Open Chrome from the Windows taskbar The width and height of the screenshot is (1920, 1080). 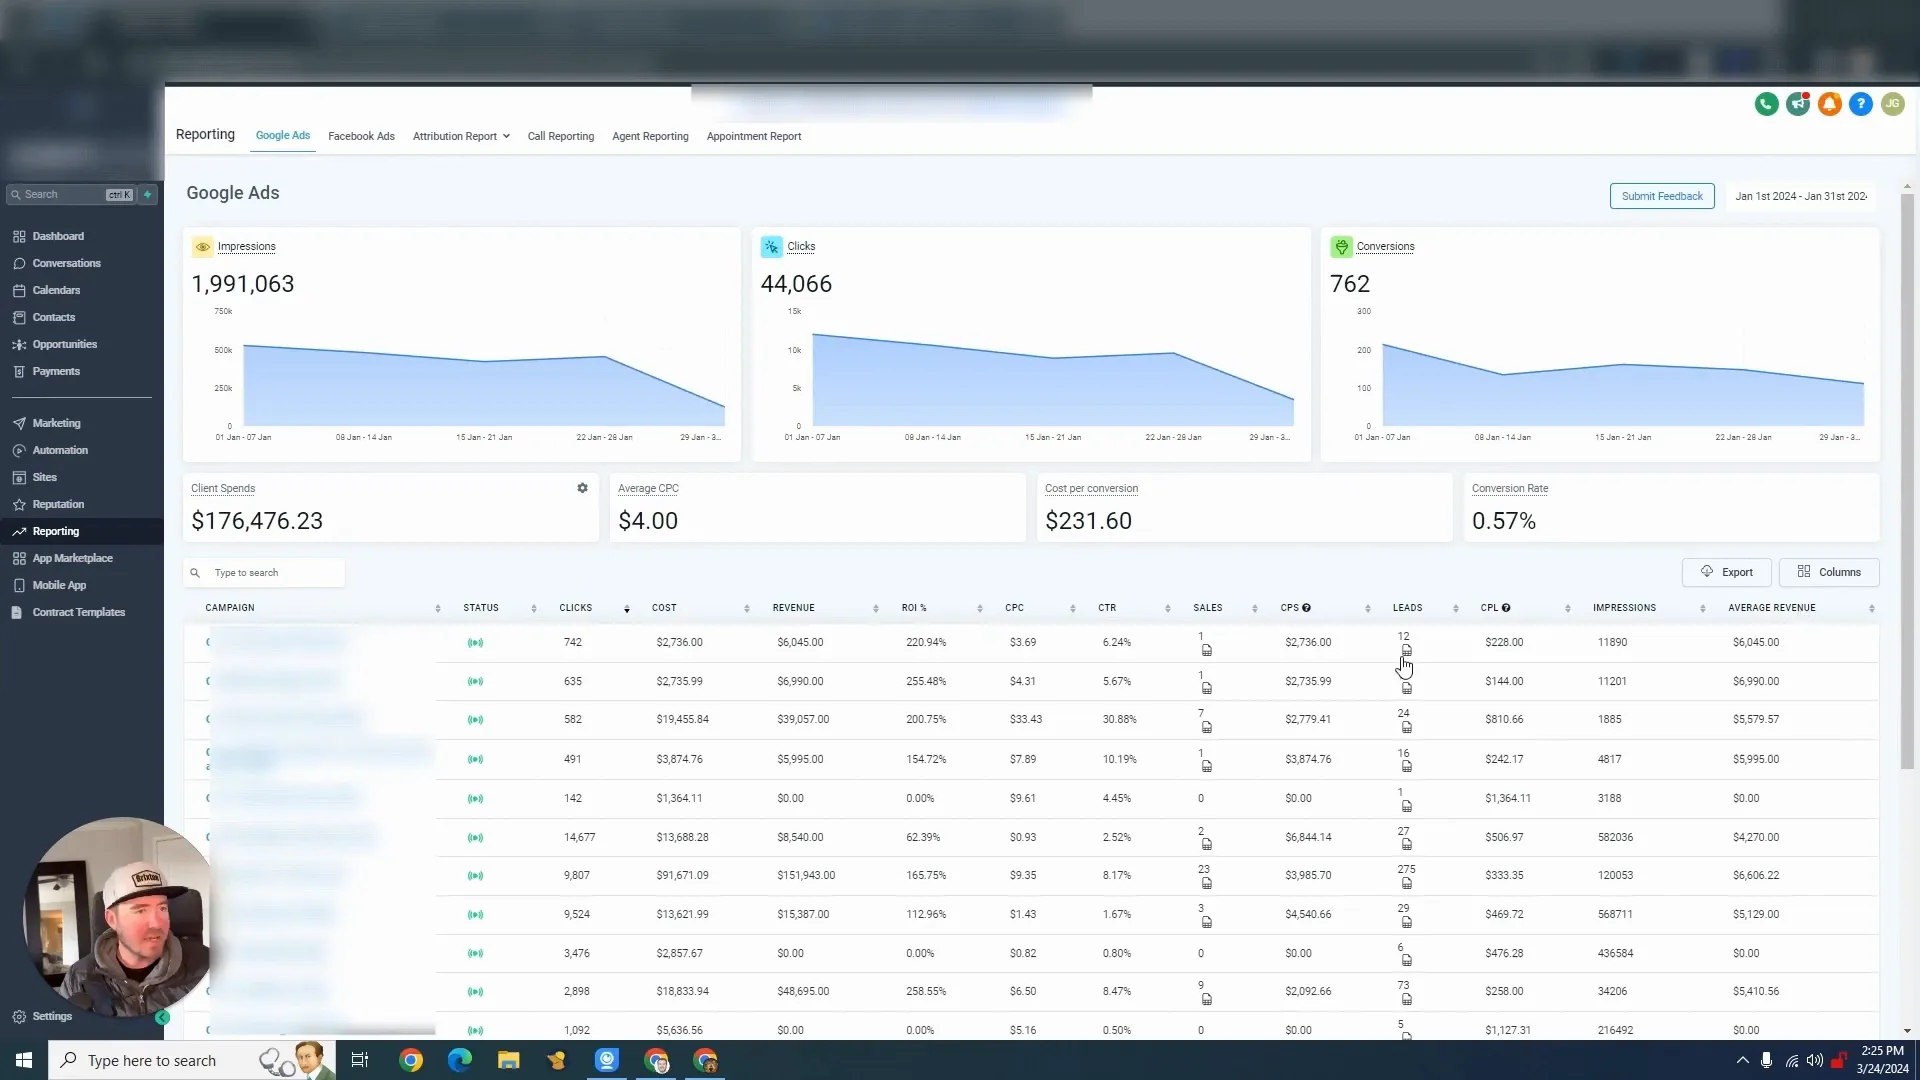(411, 1060)
